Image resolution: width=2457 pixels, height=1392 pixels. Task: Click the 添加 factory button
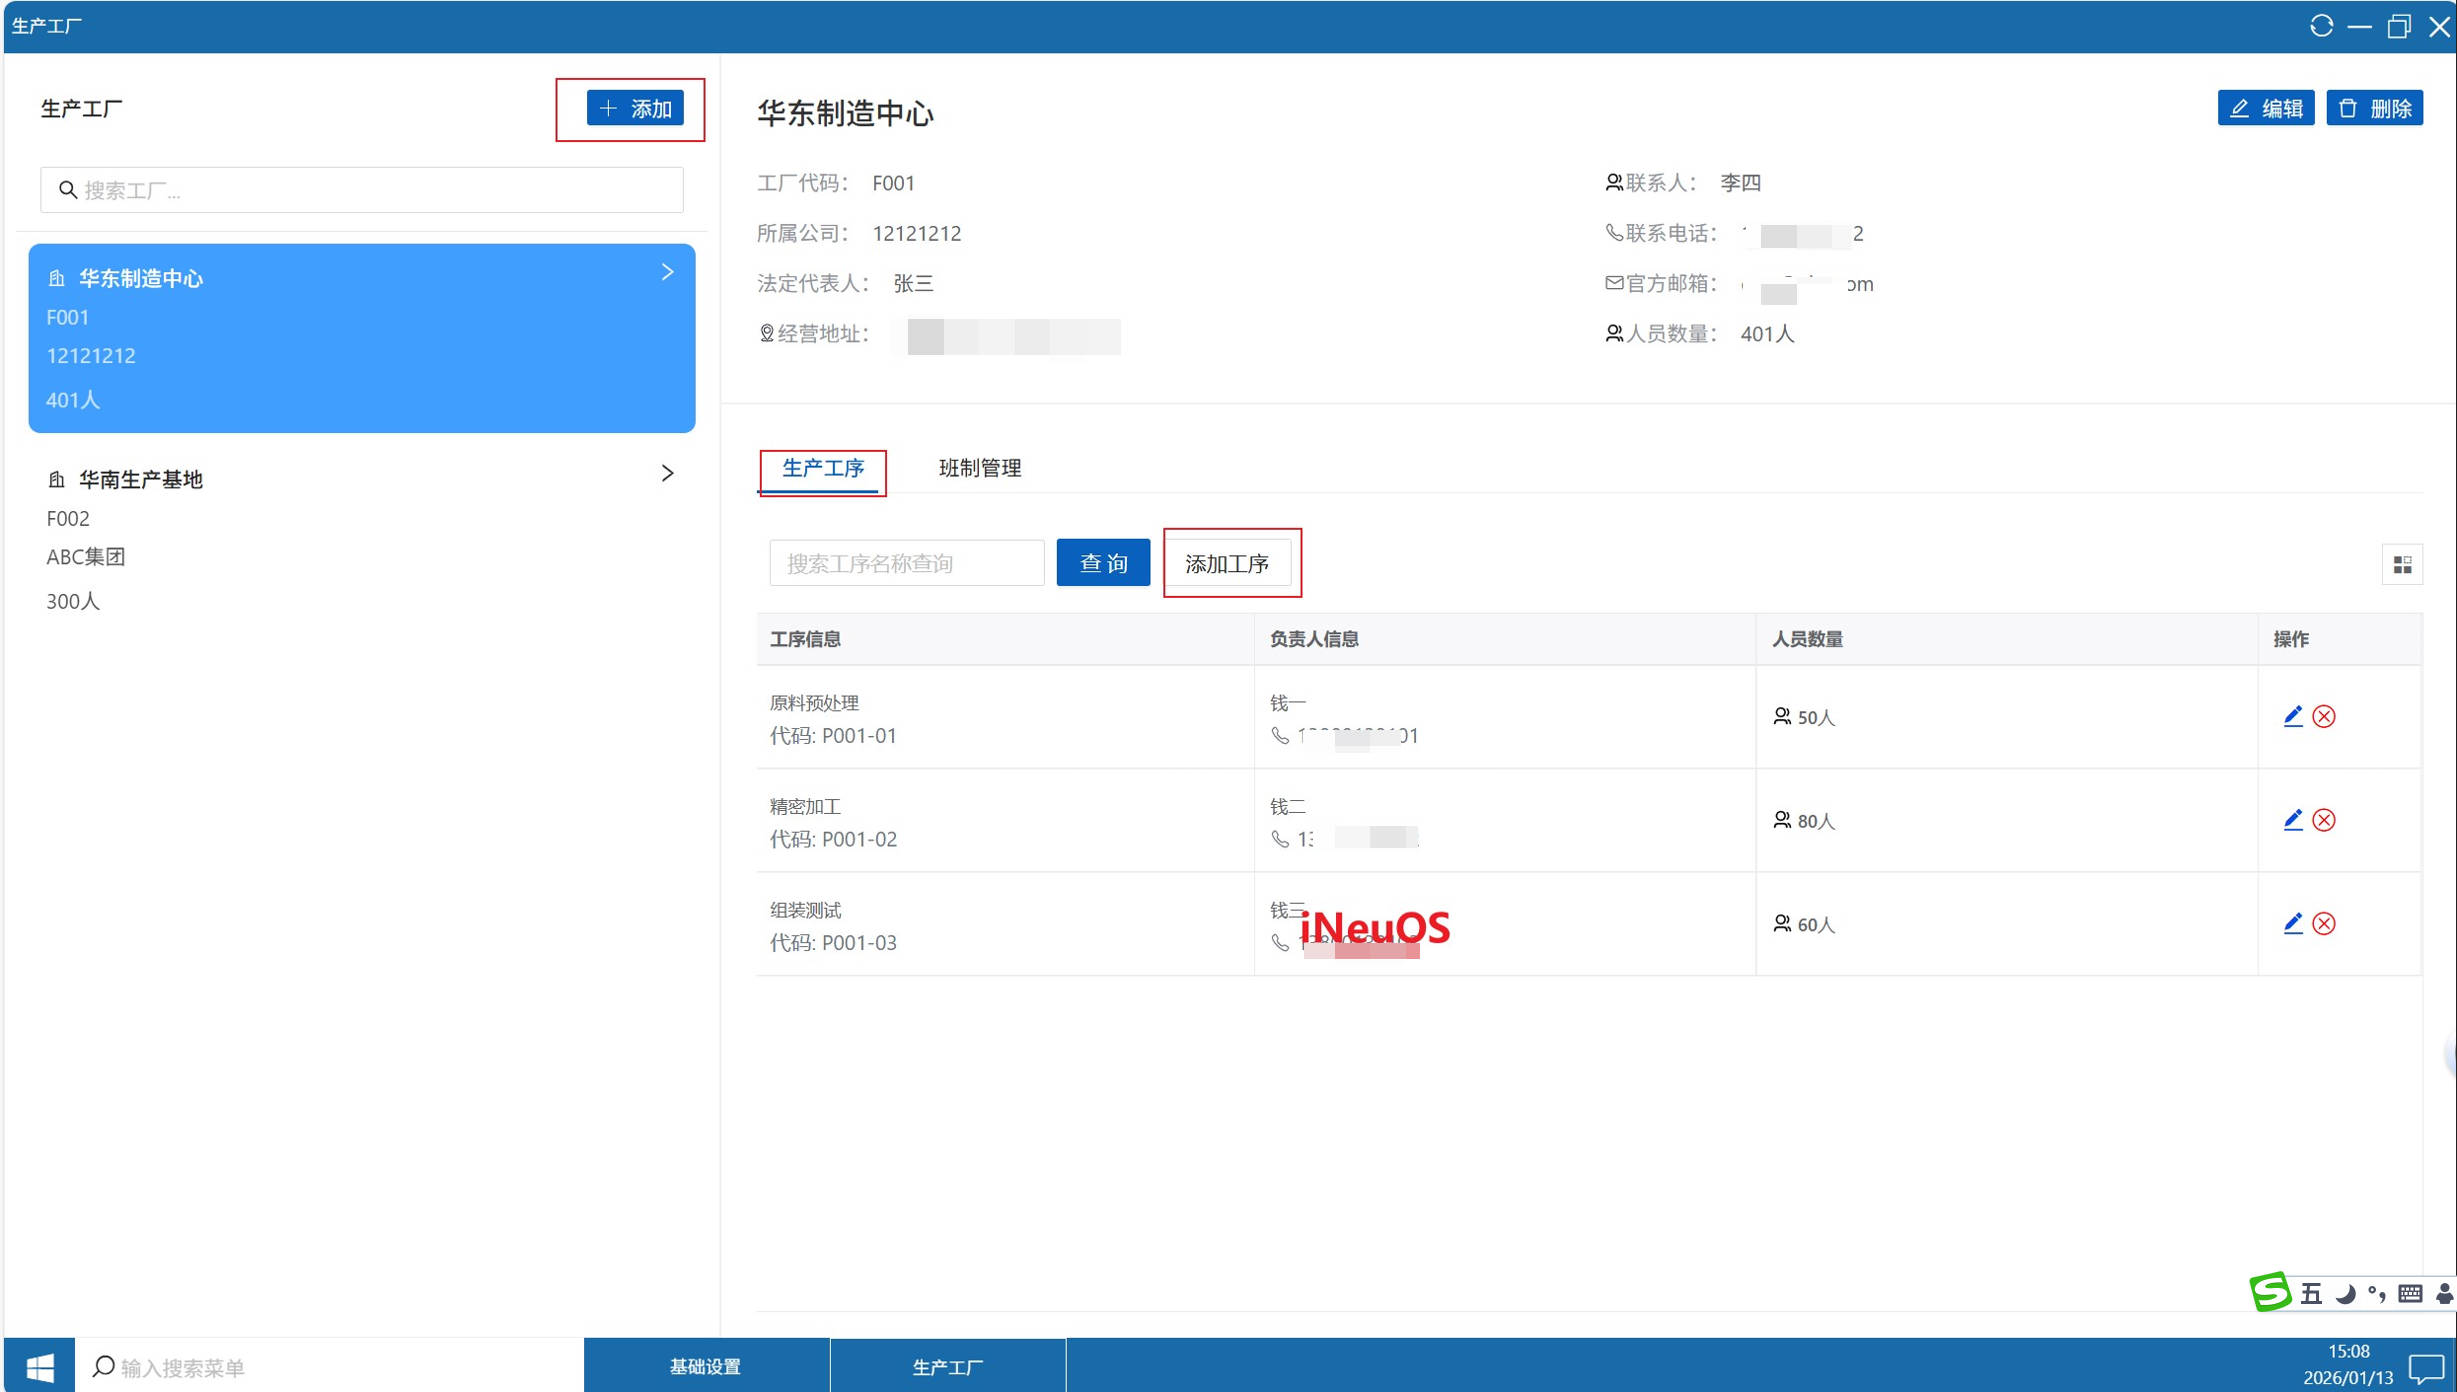click(635, 108)
